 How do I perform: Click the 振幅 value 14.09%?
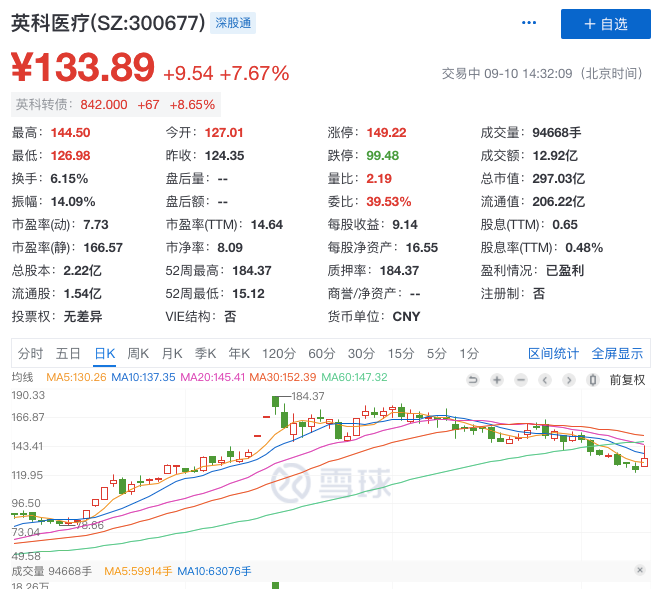(73, 201)
